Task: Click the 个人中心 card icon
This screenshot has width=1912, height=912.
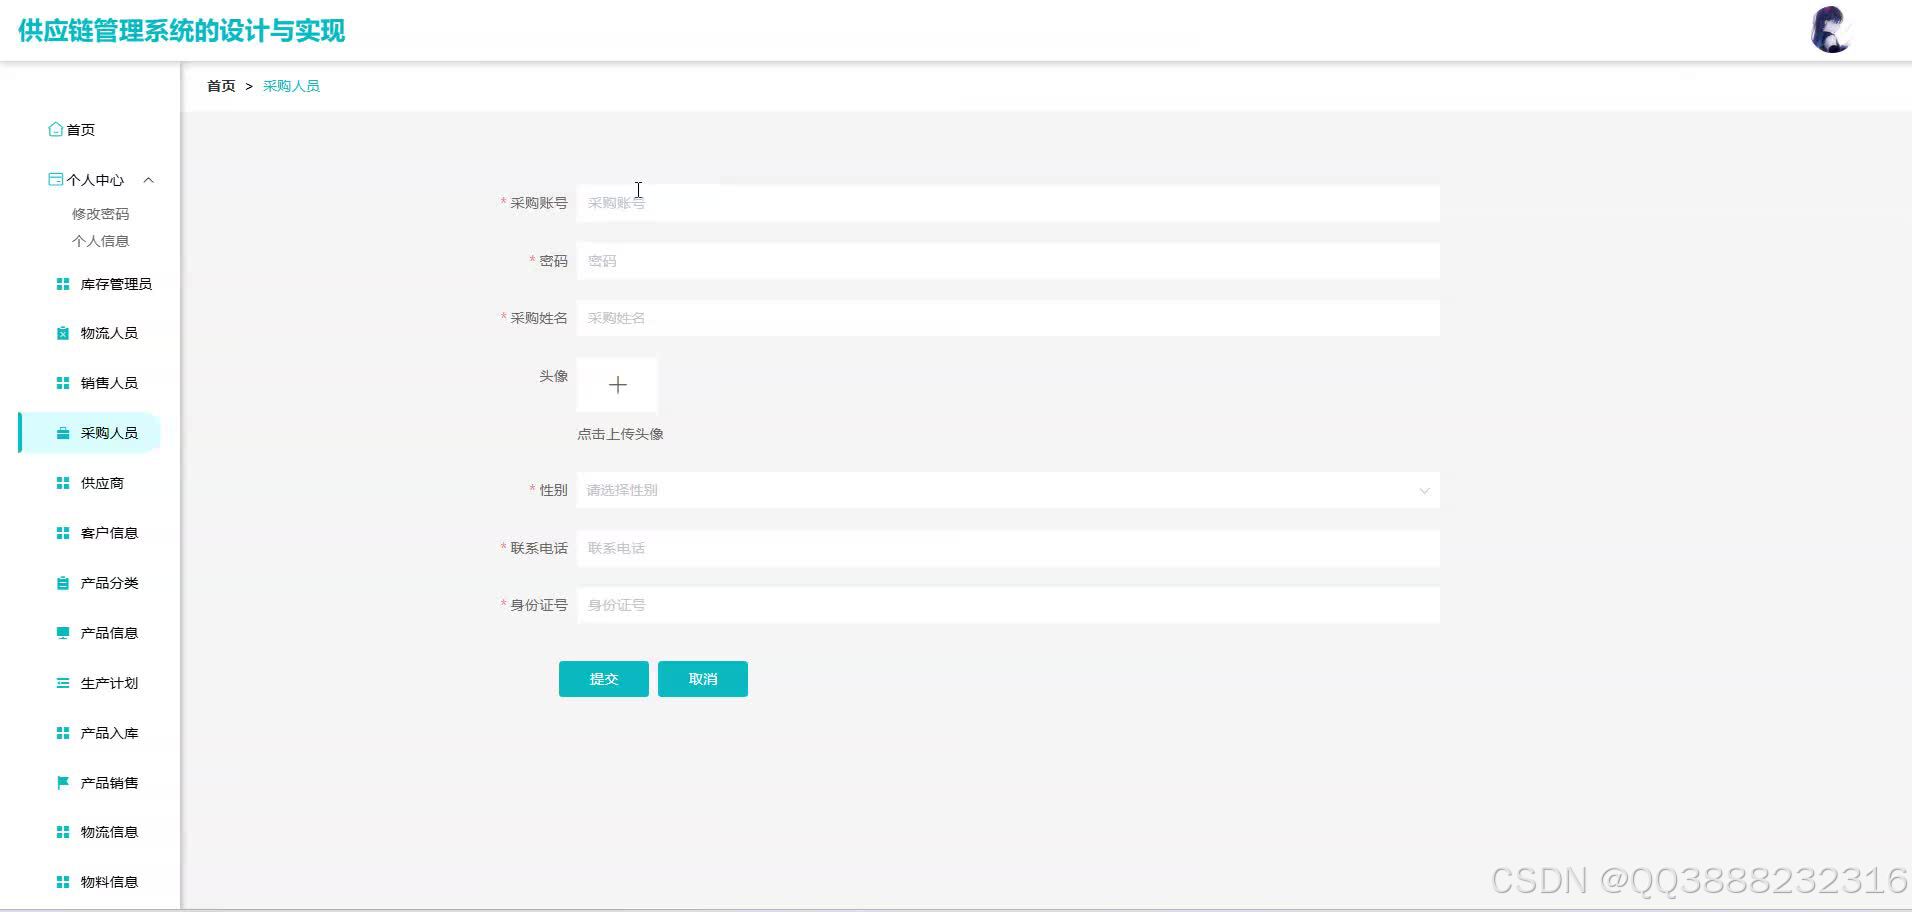Action: pyautogui.click(x=56, y=179)
